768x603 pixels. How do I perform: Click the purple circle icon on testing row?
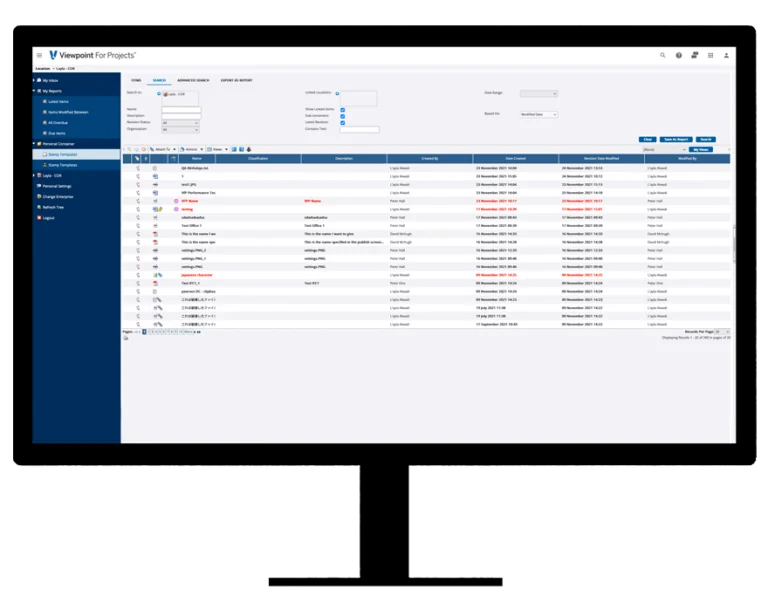176,209
